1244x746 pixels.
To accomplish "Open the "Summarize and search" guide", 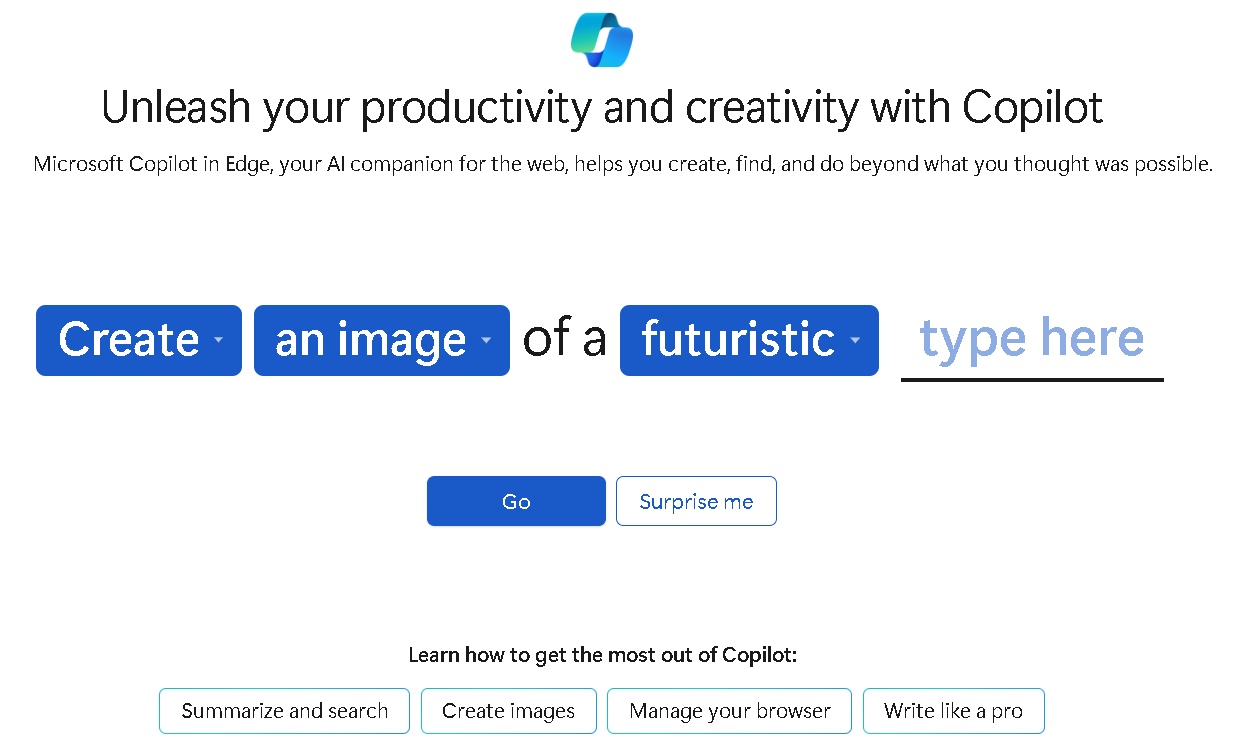I will point(284,710).
